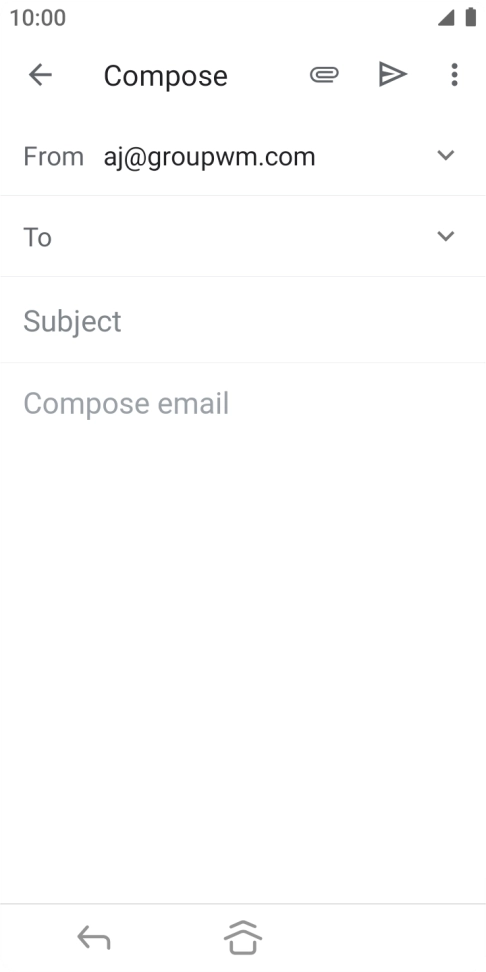Tap the To label
The height and width of the screenshot is (972, 486).
(37, 237)
